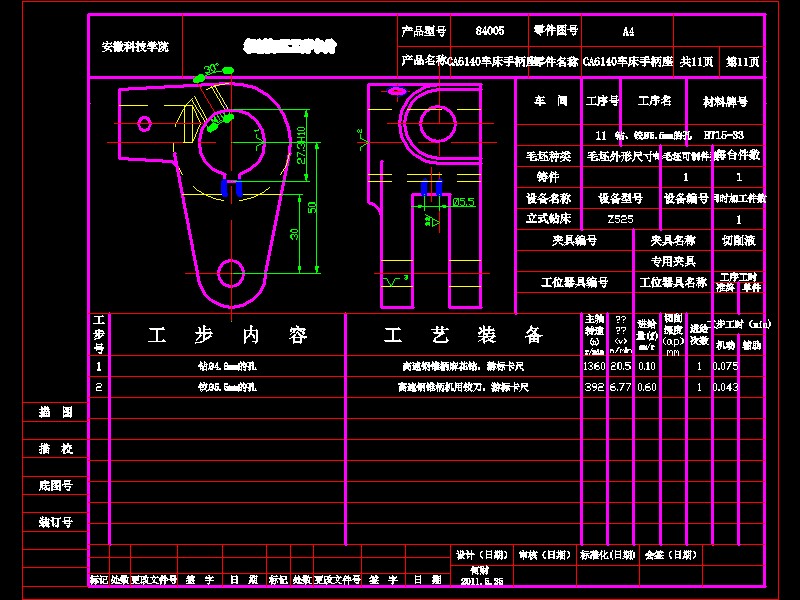Click the 底图号 side label
The width and height of the screenshot is (800, 600).
56,486
